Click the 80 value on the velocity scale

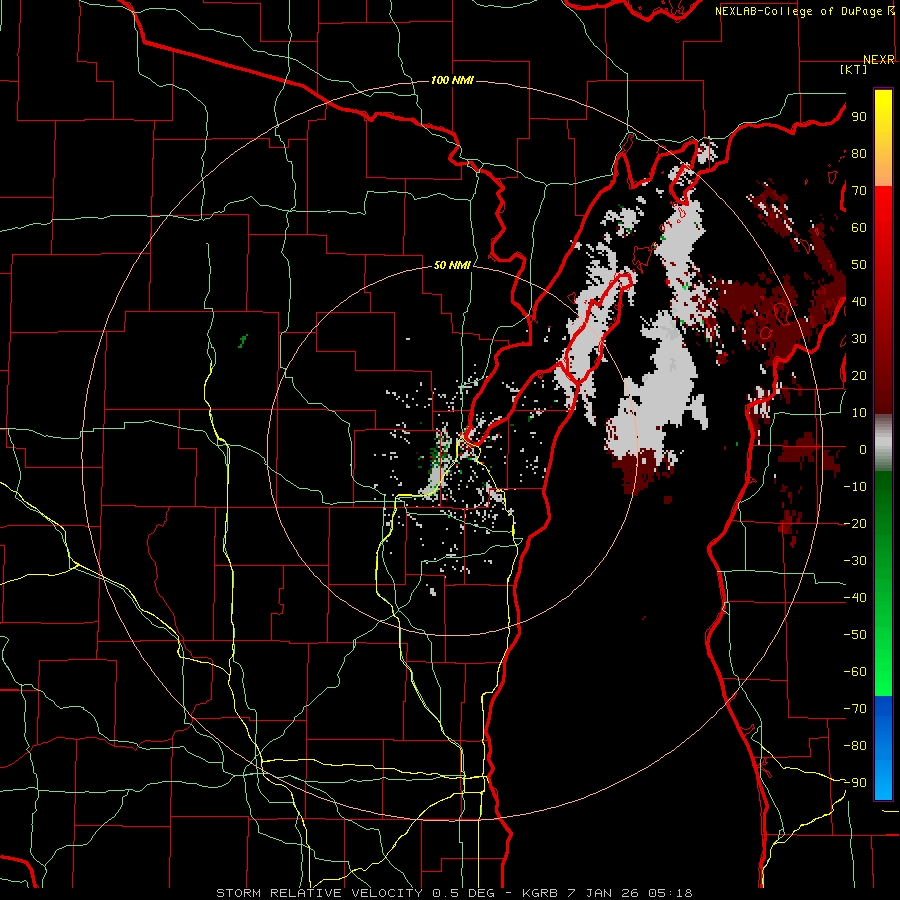tap(859, 153)
